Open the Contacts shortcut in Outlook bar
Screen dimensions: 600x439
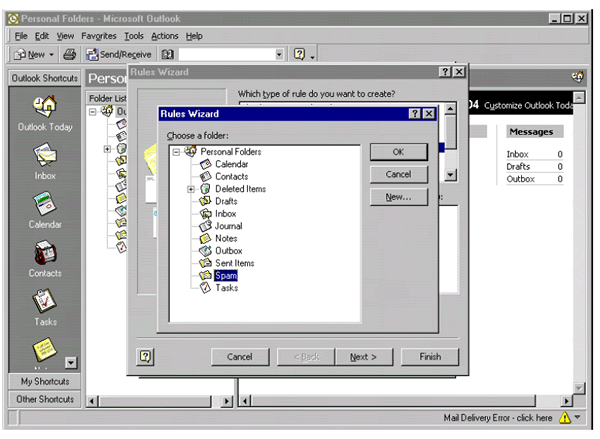point(45,252)
